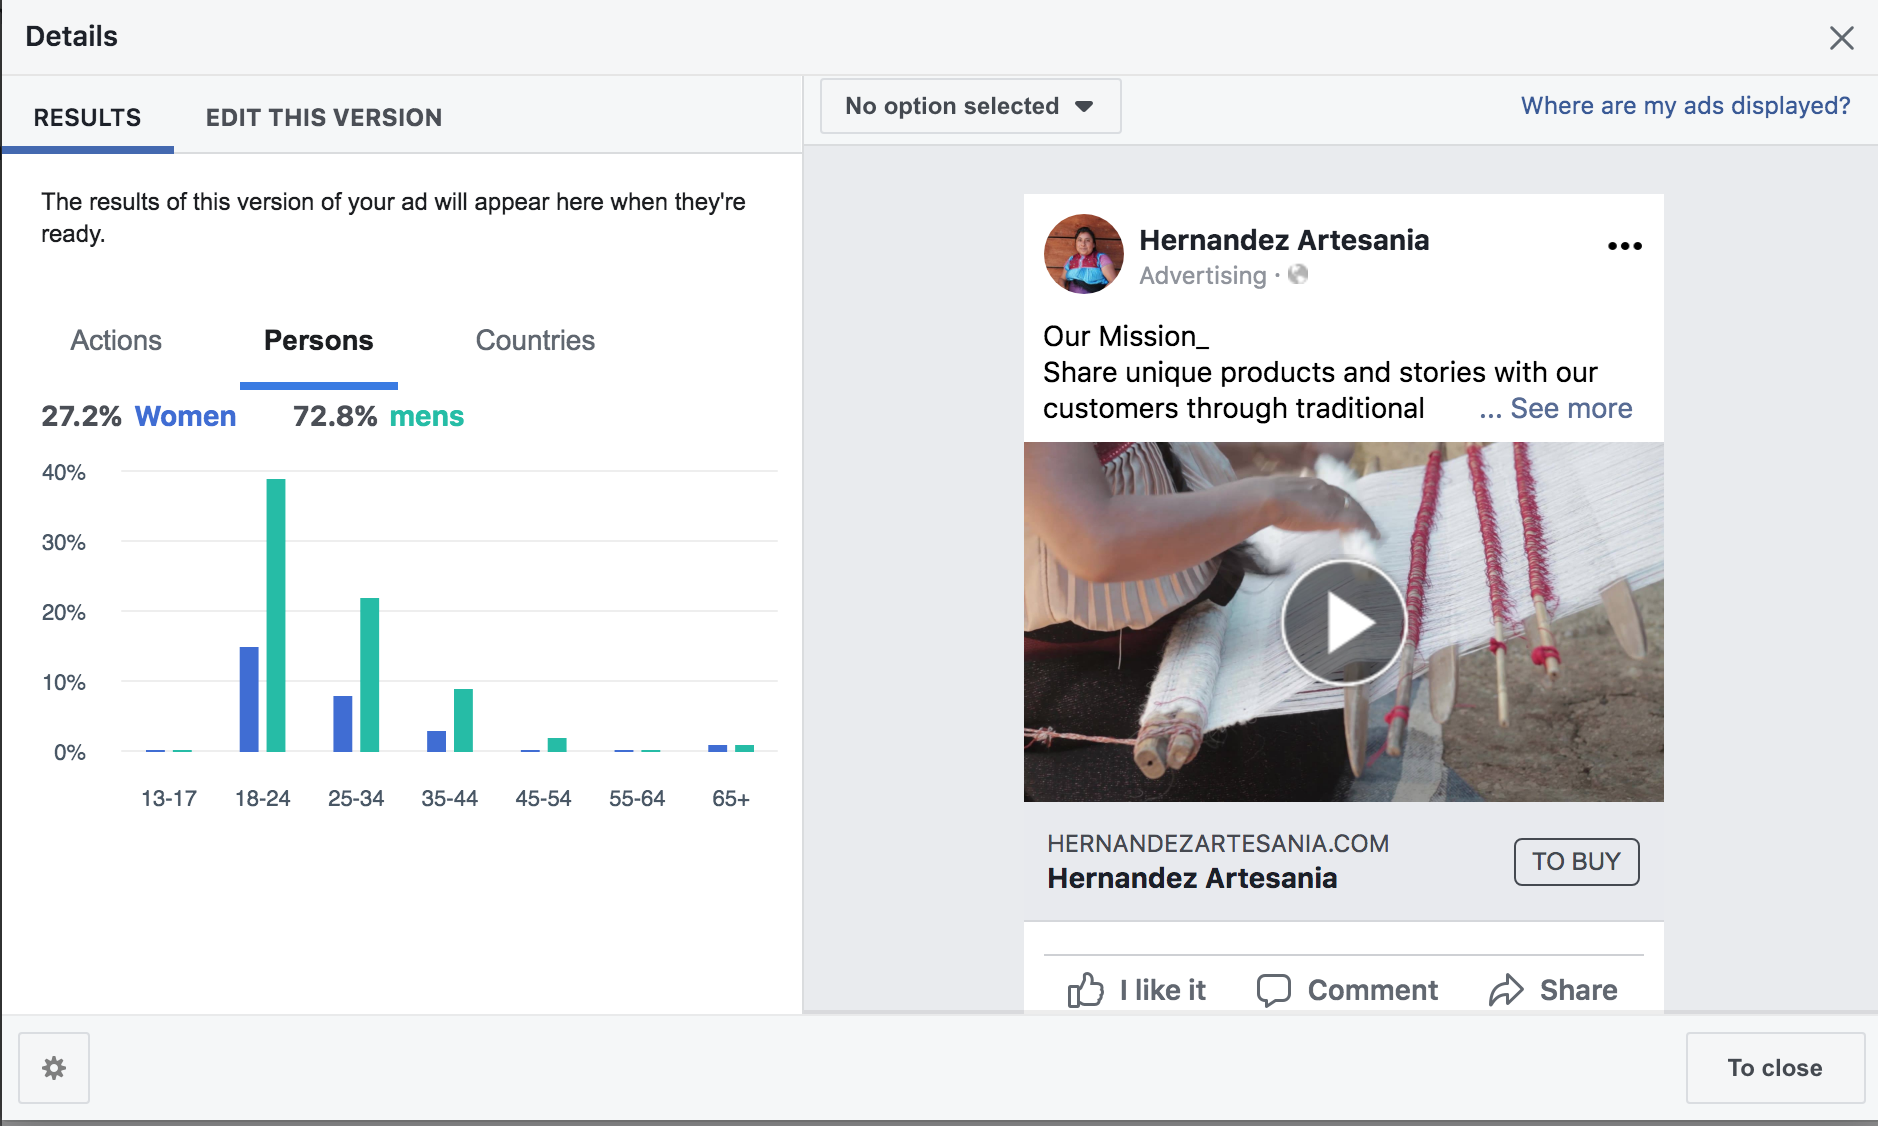Select the Results tab
1878x1126 pixels.
coord(87,118)
